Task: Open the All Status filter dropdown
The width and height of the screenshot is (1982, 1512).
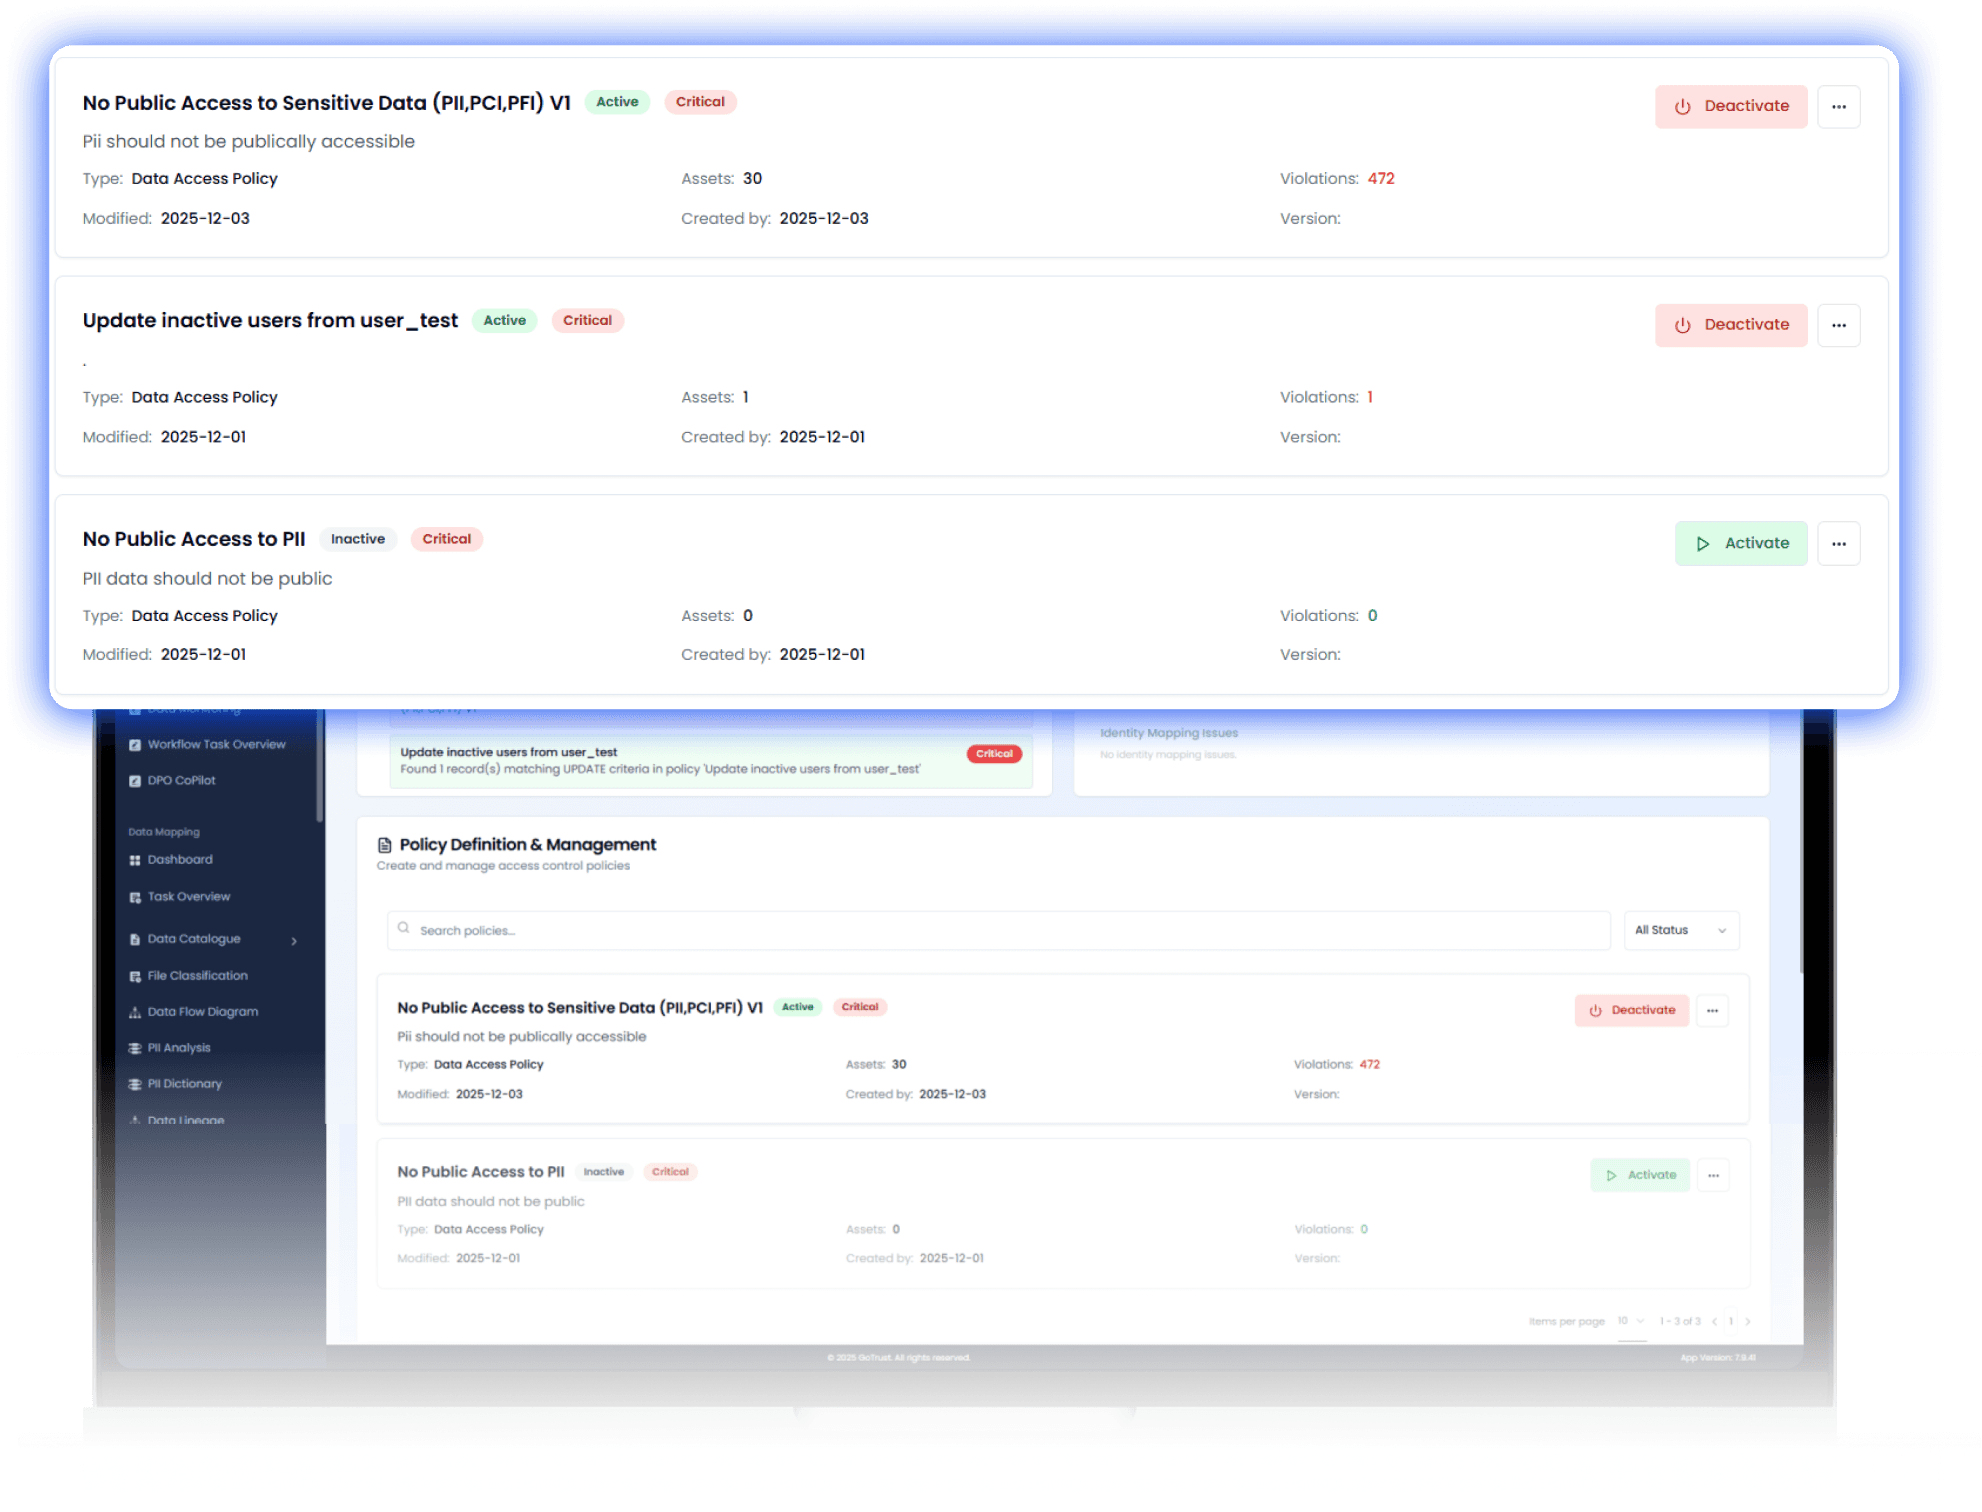Action: [x=1681, y=930]
